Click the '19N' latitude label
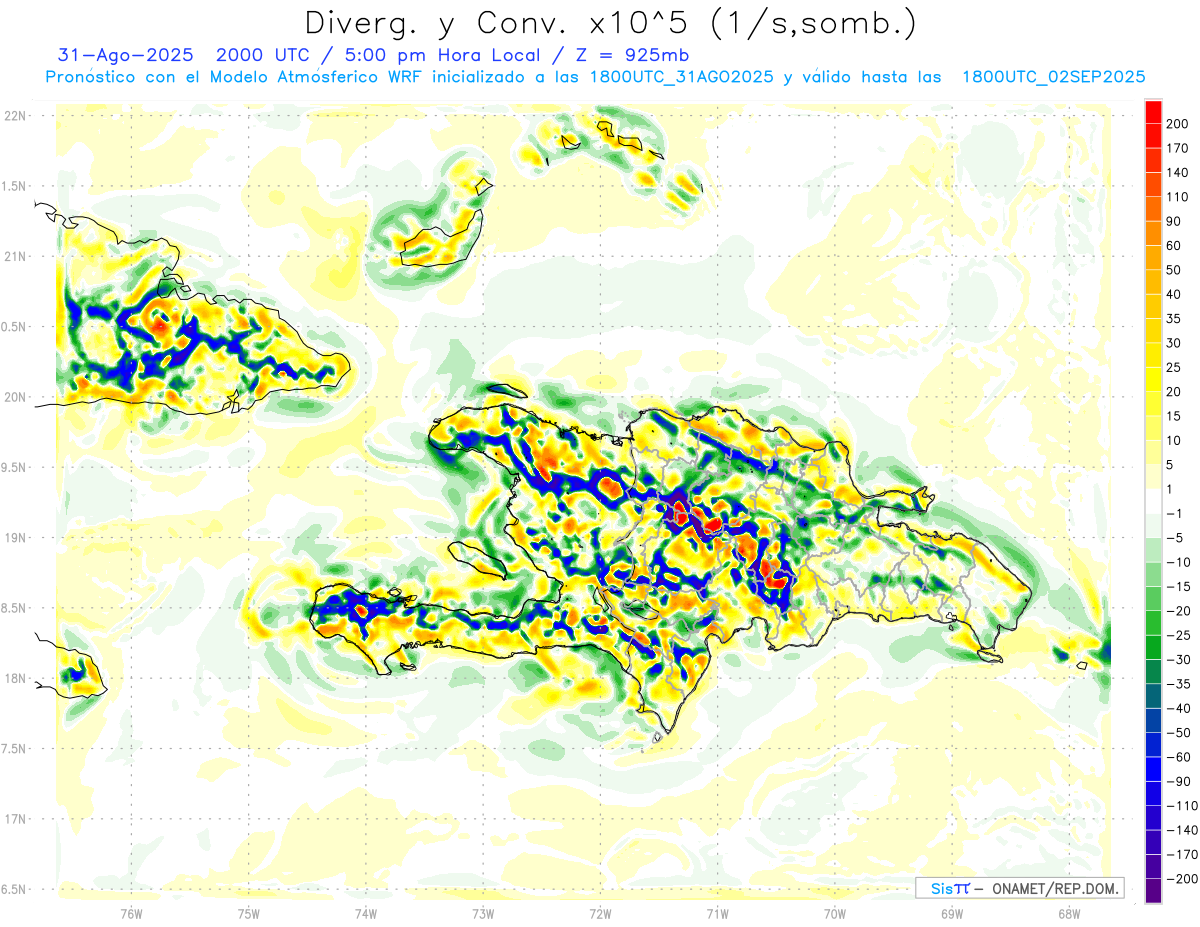Image resolution: width=1200 pixels, height=927 pixels. [16, 538]
